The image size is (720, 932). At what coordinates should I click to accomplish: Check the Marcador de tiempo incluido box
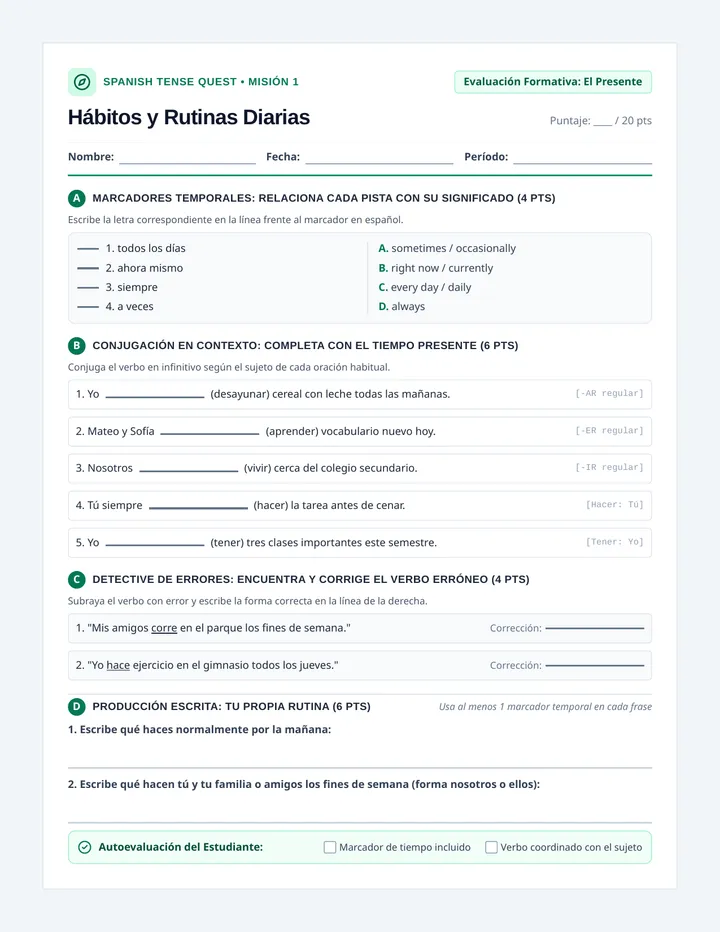[x=329, y=847]
